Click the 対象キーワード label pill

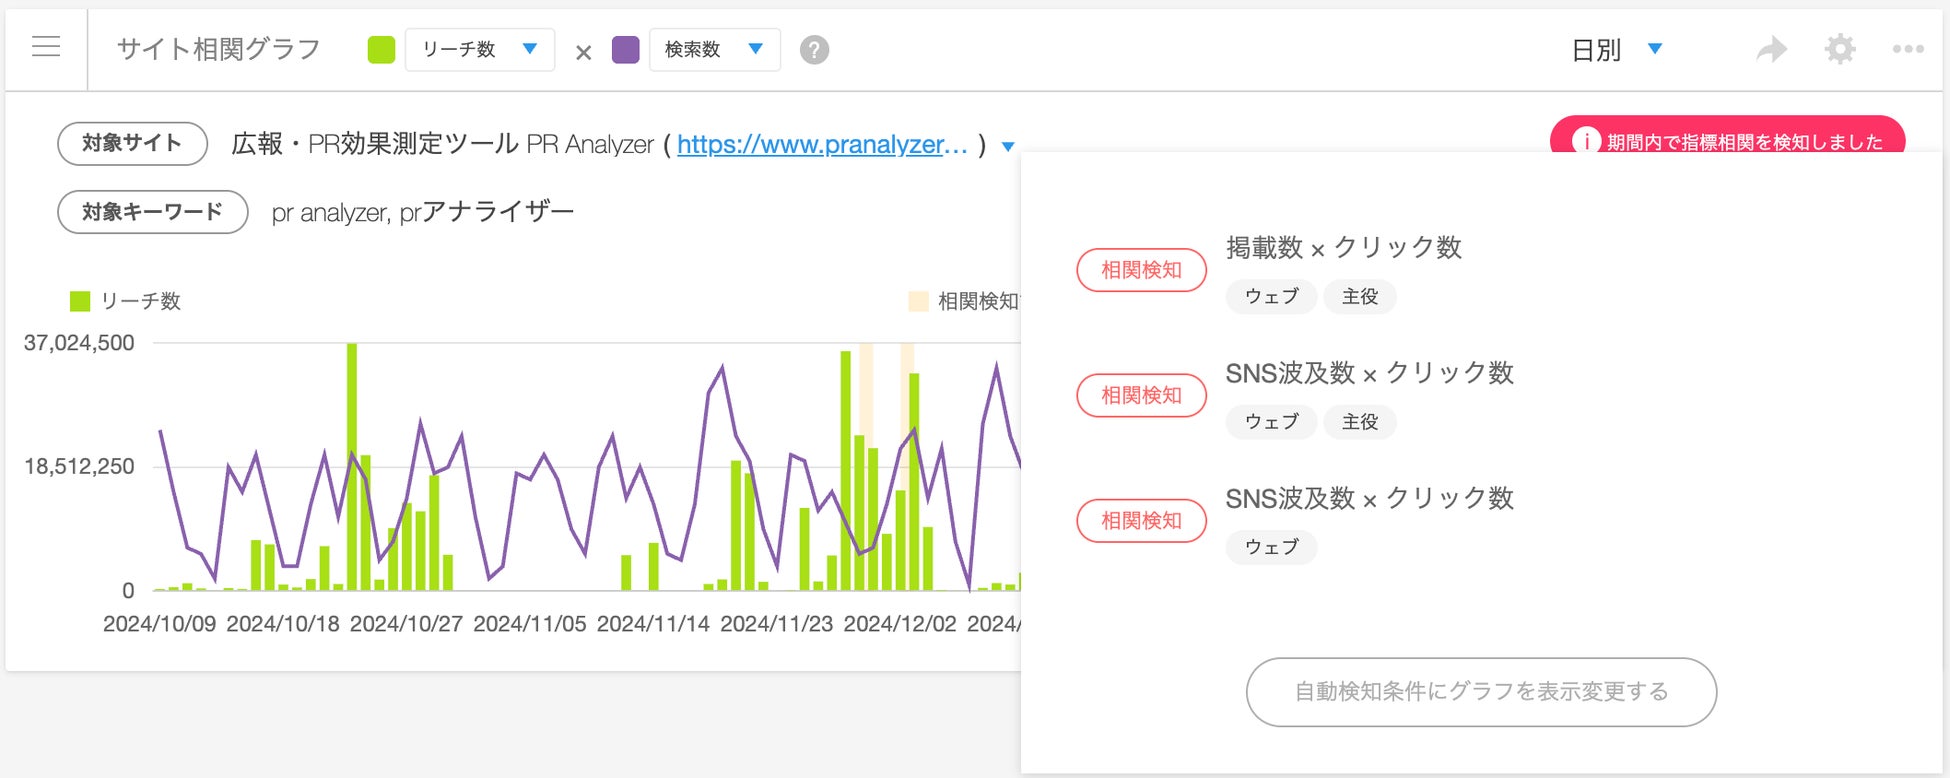152,212
